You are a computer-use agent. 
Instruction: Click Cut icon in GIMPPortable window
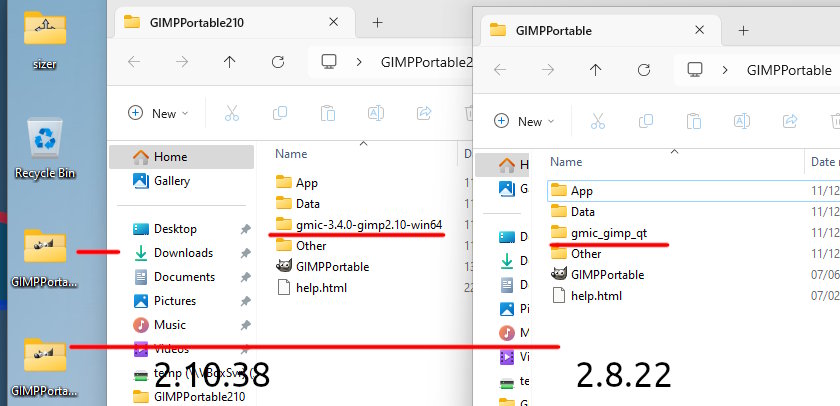(597, 121)
